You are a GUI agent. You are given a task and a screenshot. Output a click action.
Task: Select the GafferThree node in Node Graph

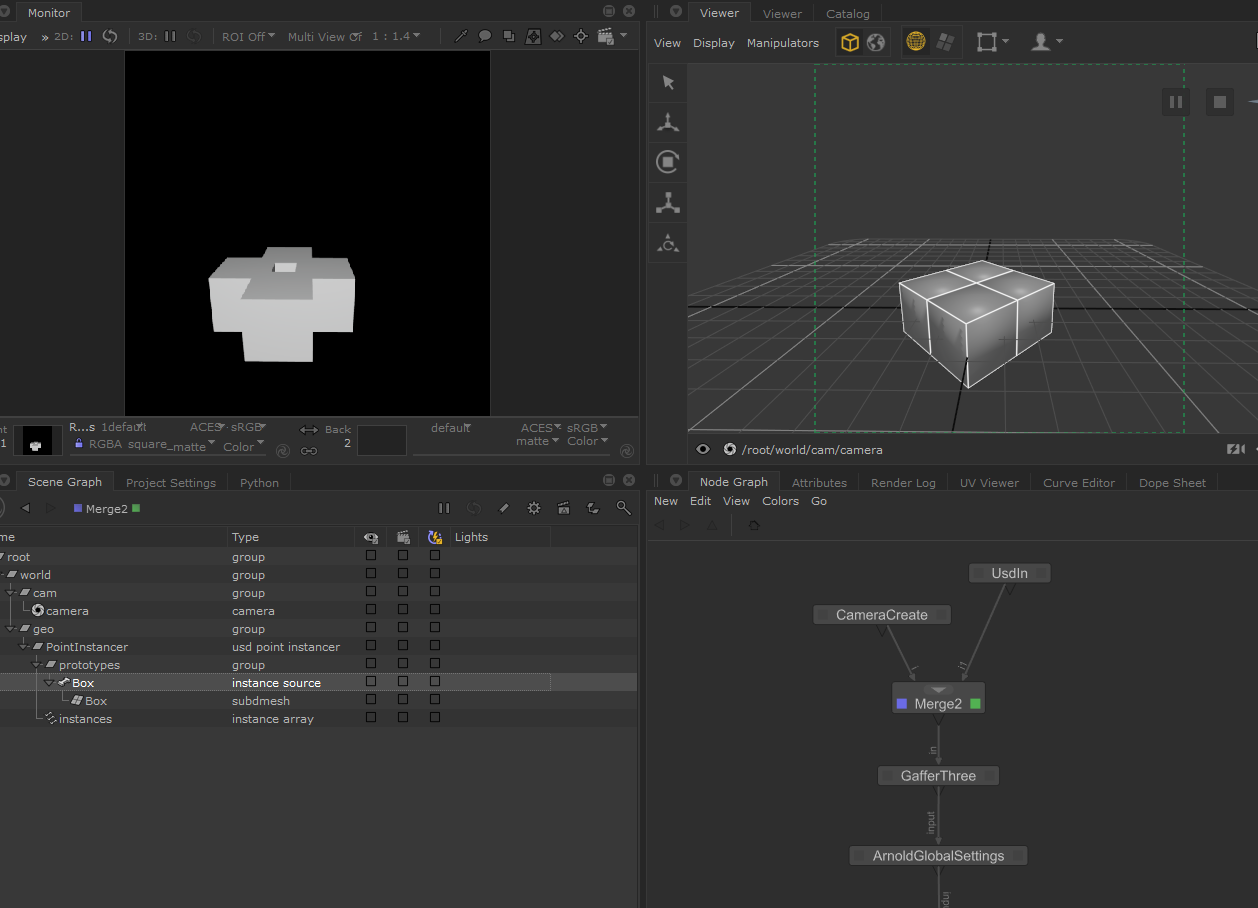(x=937, y=775)
